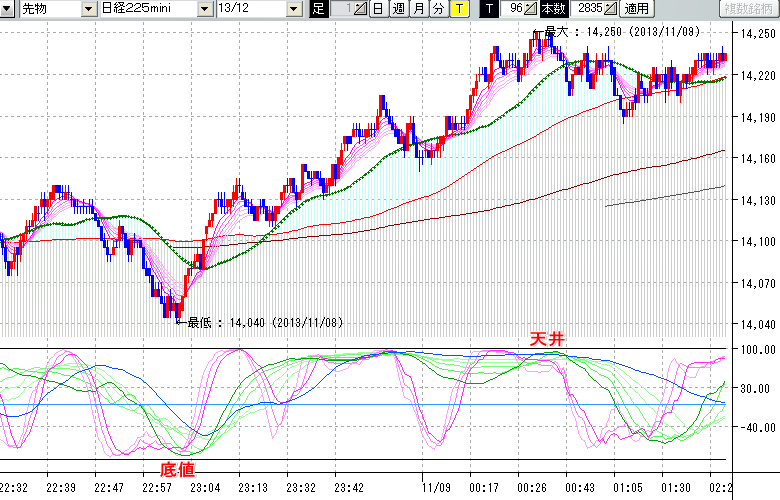Click the 足 bar-type label
This screenshot has height=500, width=780.
click(x=318, y=9)
